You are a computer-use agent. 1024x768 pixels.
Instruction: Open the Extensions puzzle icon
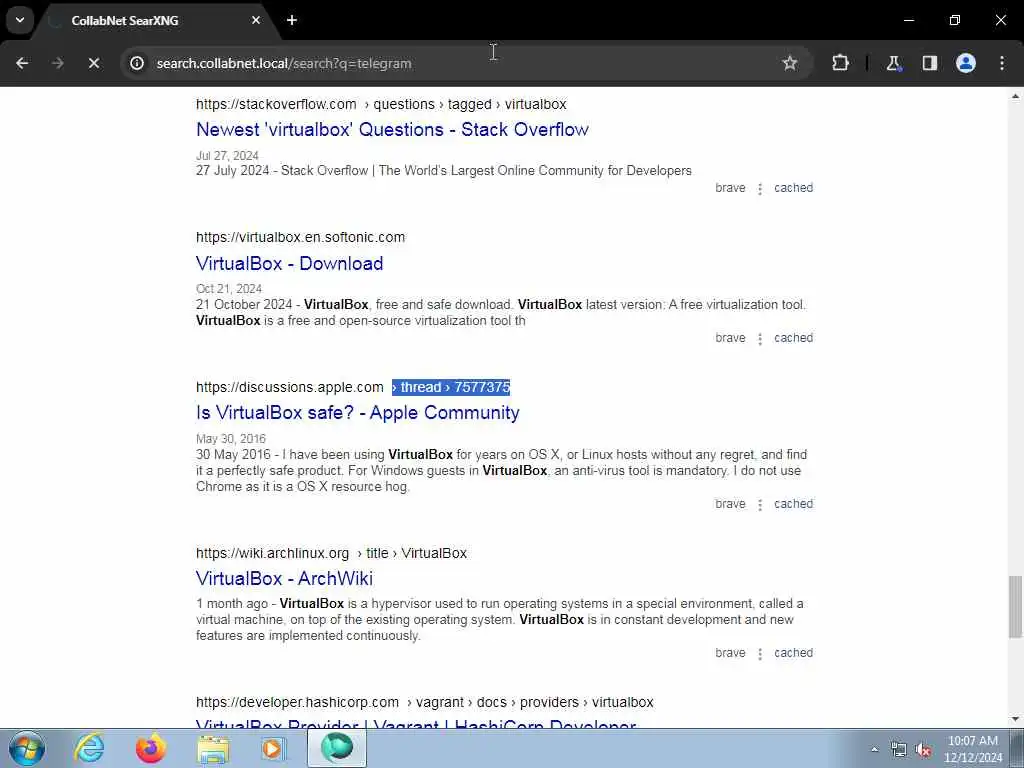(x=840, y=63)
